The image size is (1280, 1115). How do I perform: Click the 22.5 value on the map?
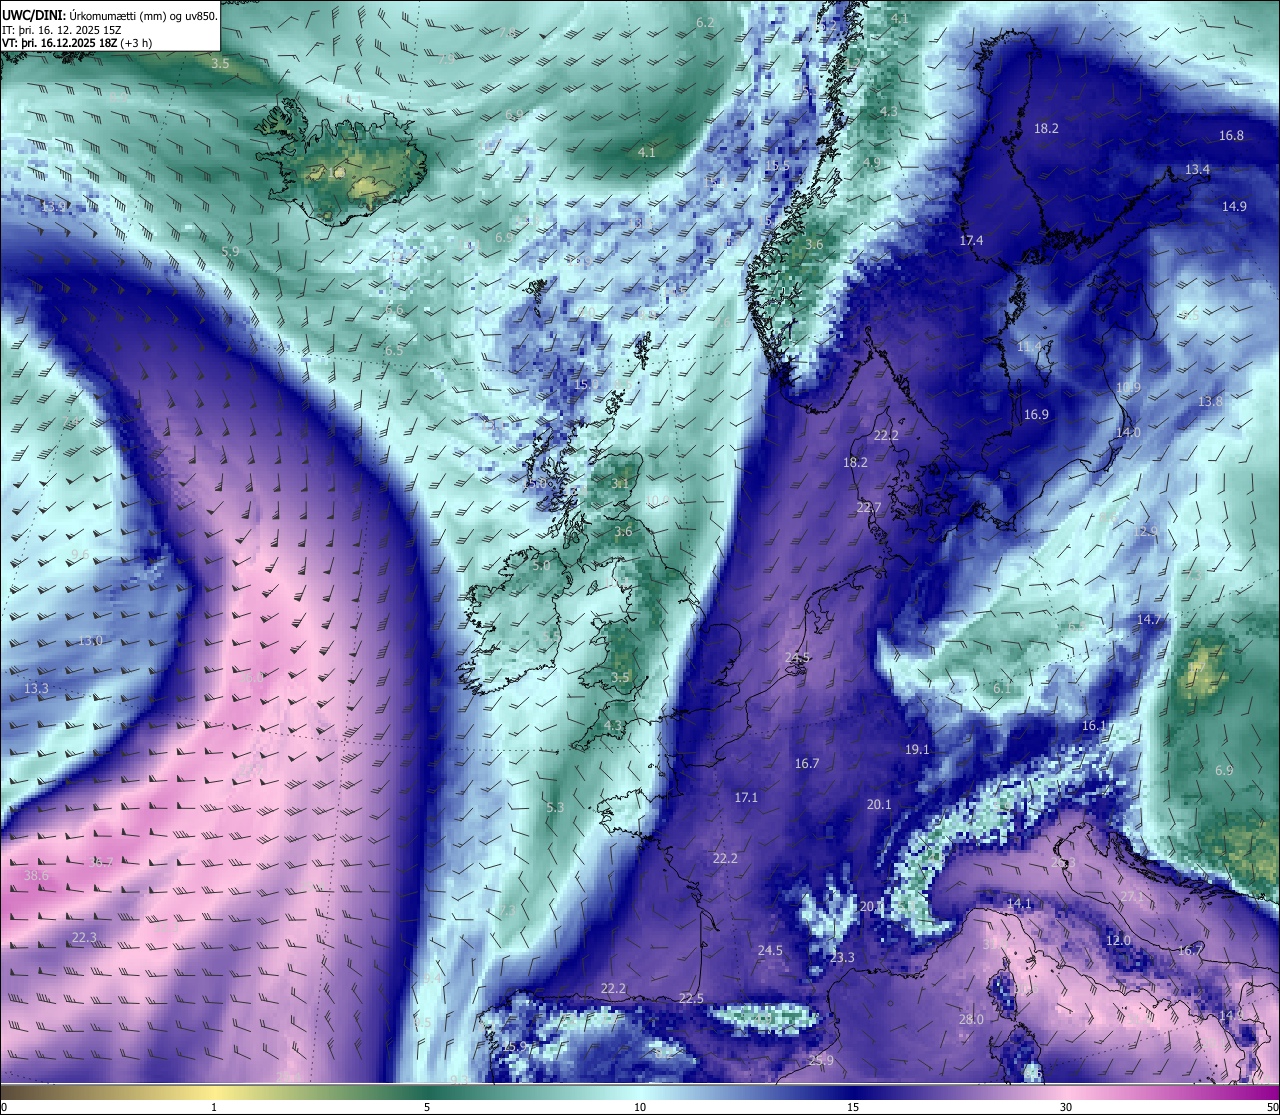691,998
